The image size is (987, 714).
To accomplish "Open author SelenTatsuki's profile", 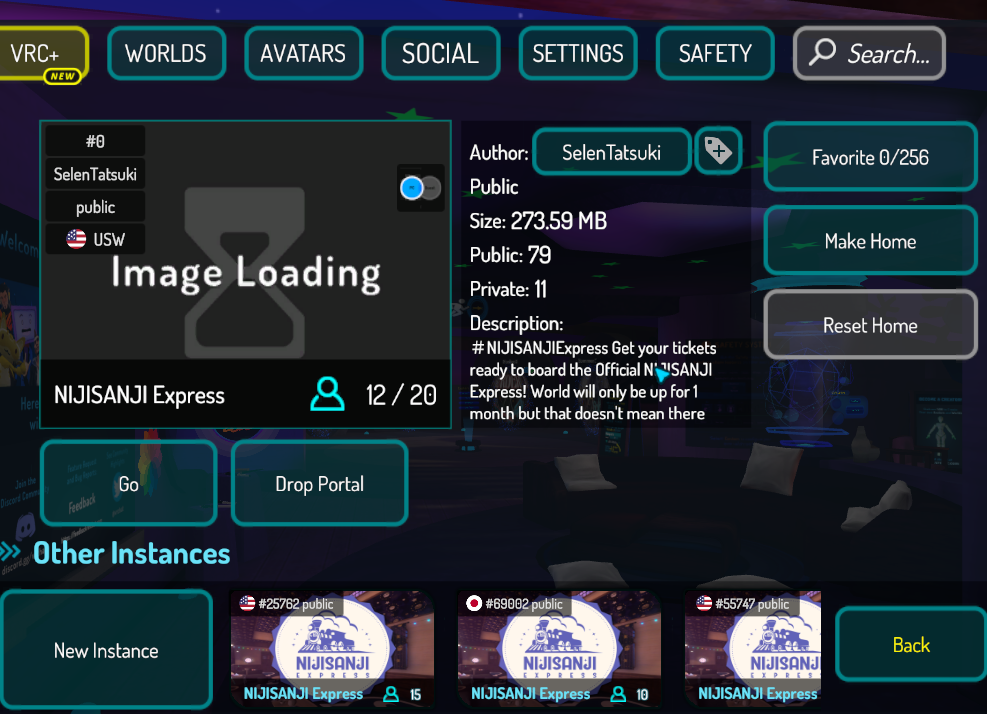I will (612, 152).
